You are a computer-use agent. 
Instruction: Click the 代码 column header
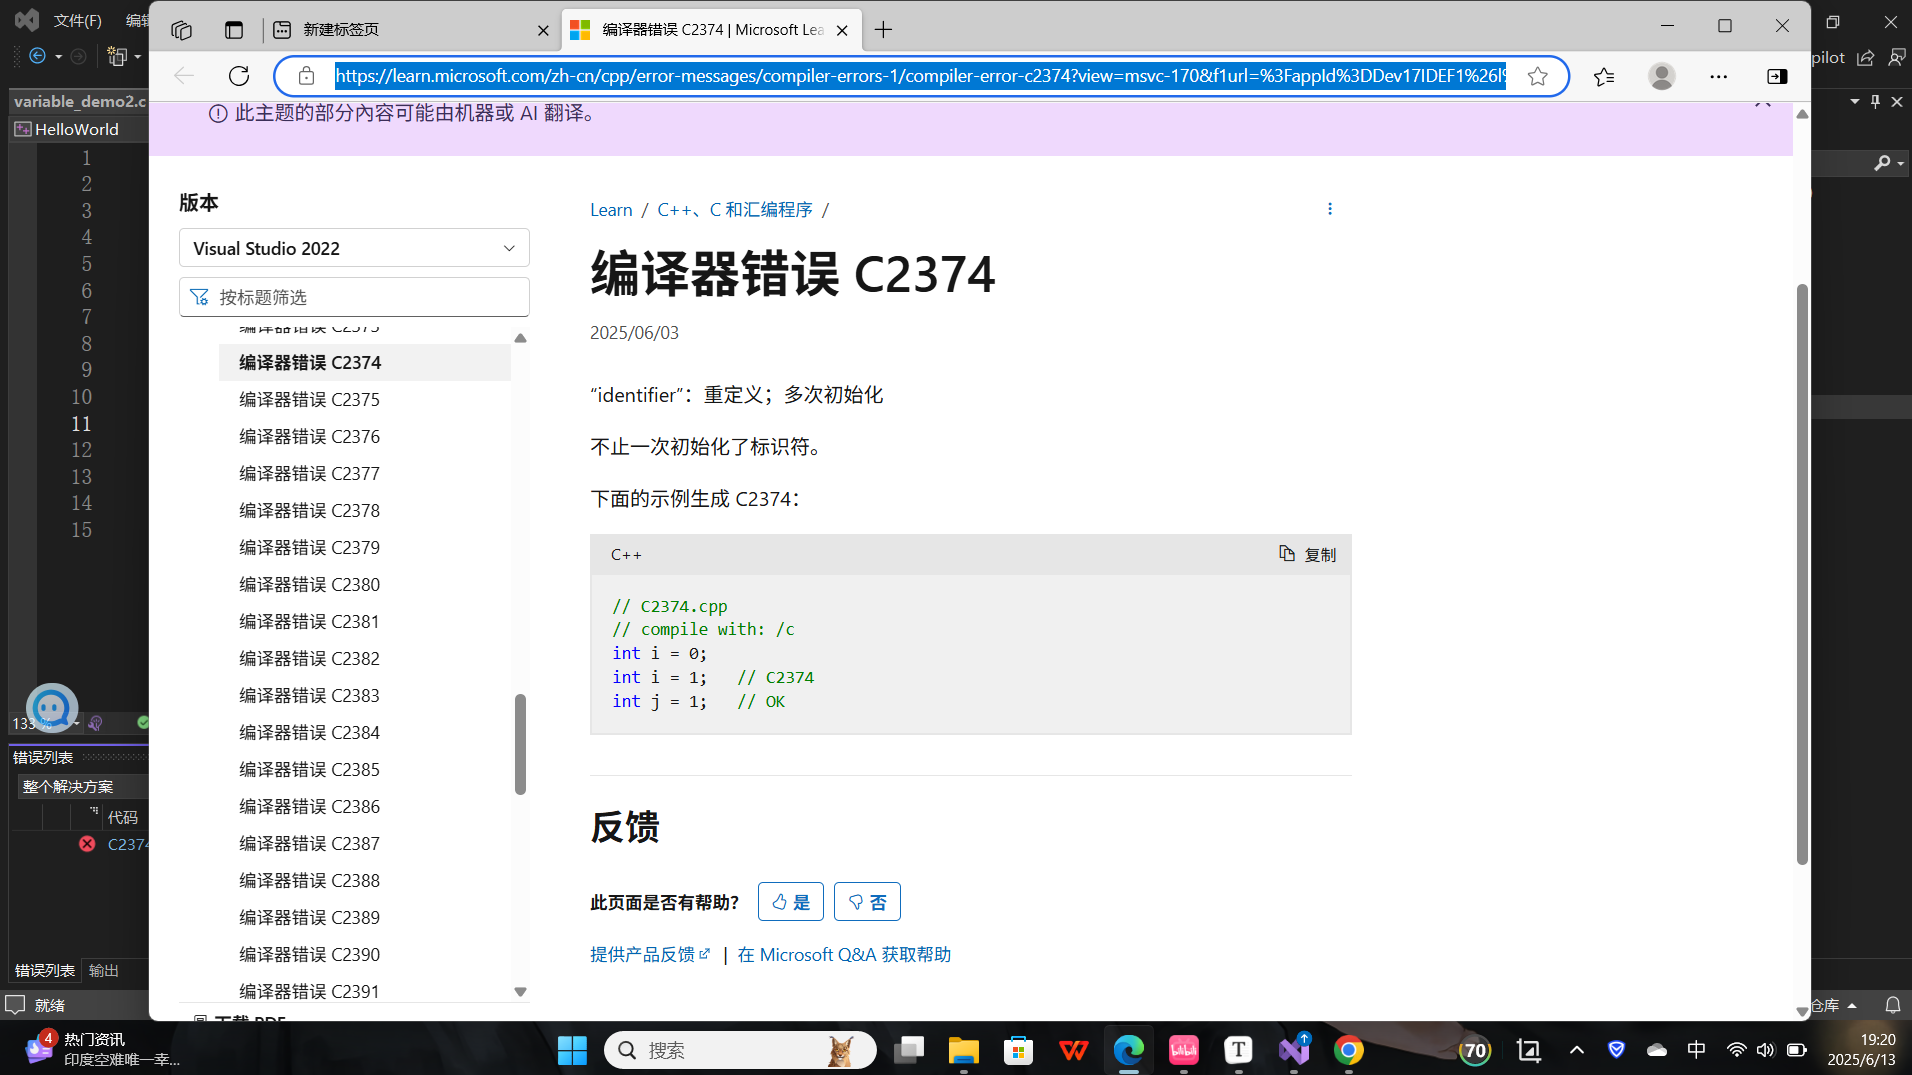pos(123,817)
